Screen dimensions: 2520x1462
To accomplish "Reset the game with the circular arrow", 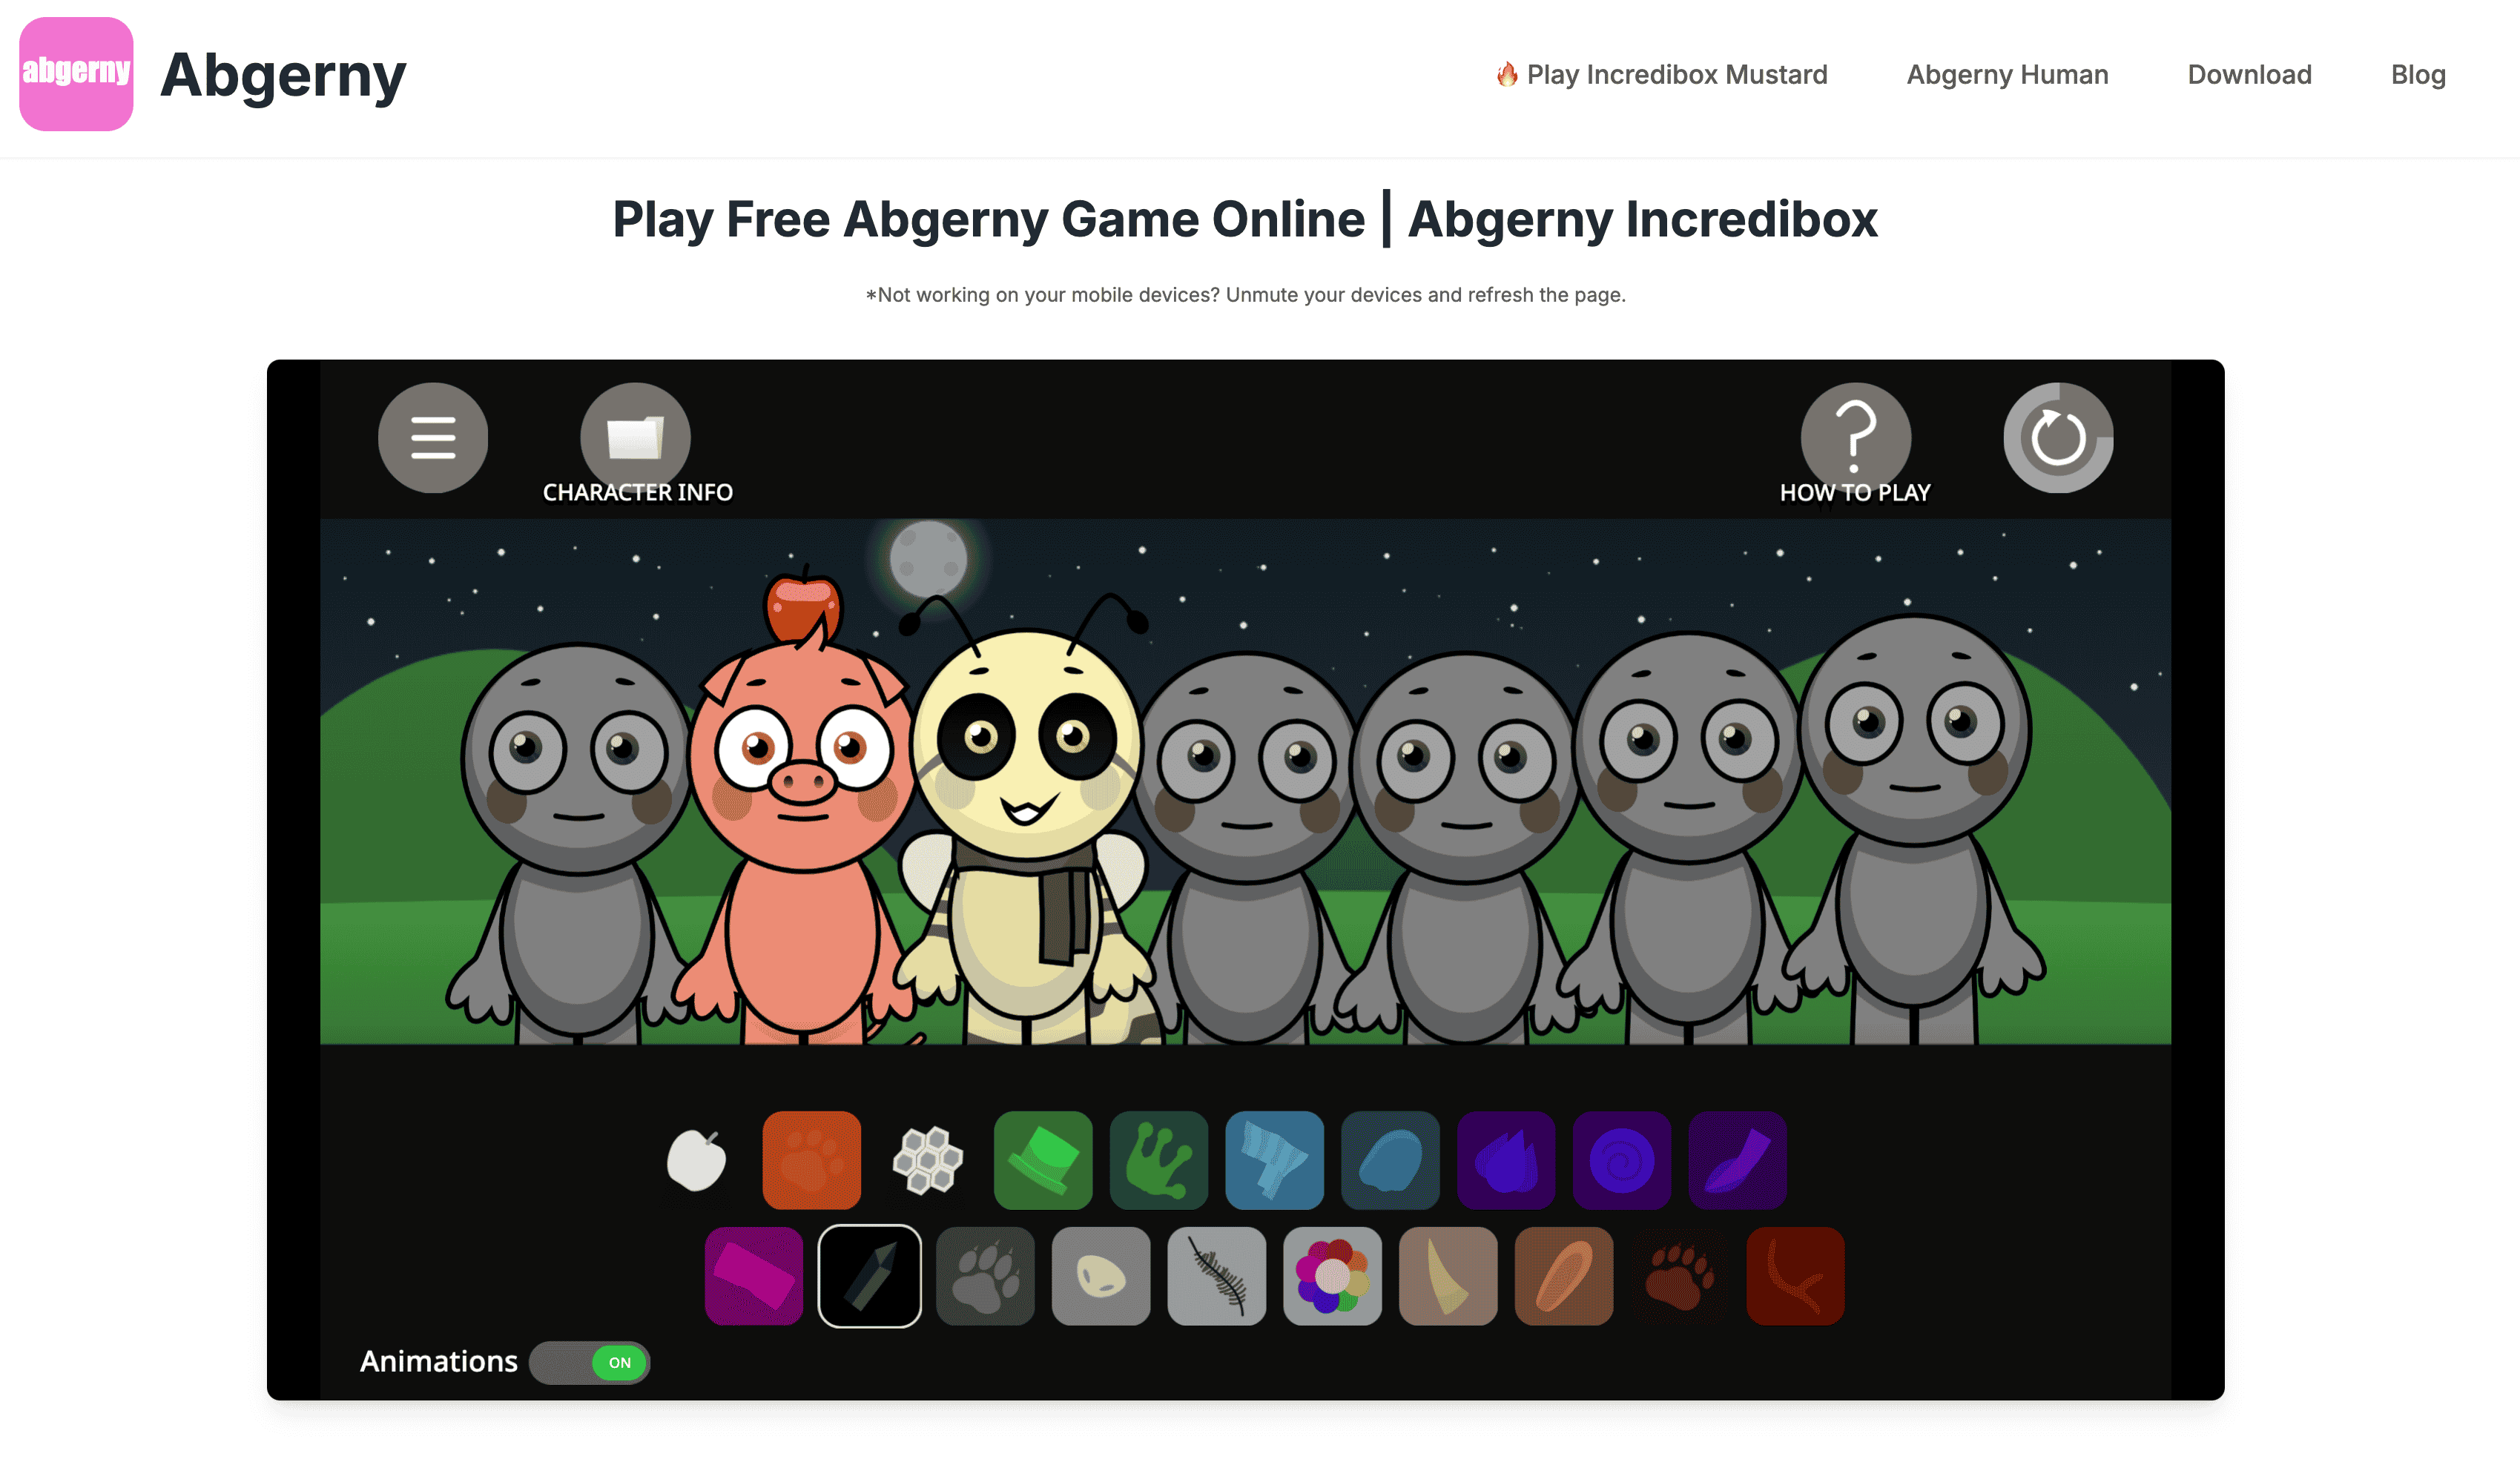I will 2058,437.
